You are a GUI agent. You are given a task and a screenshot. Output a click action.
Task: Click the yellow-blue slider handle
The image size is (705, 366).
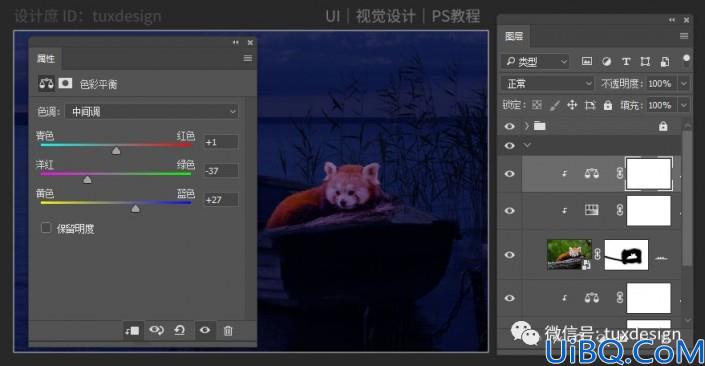coord(135,209)
